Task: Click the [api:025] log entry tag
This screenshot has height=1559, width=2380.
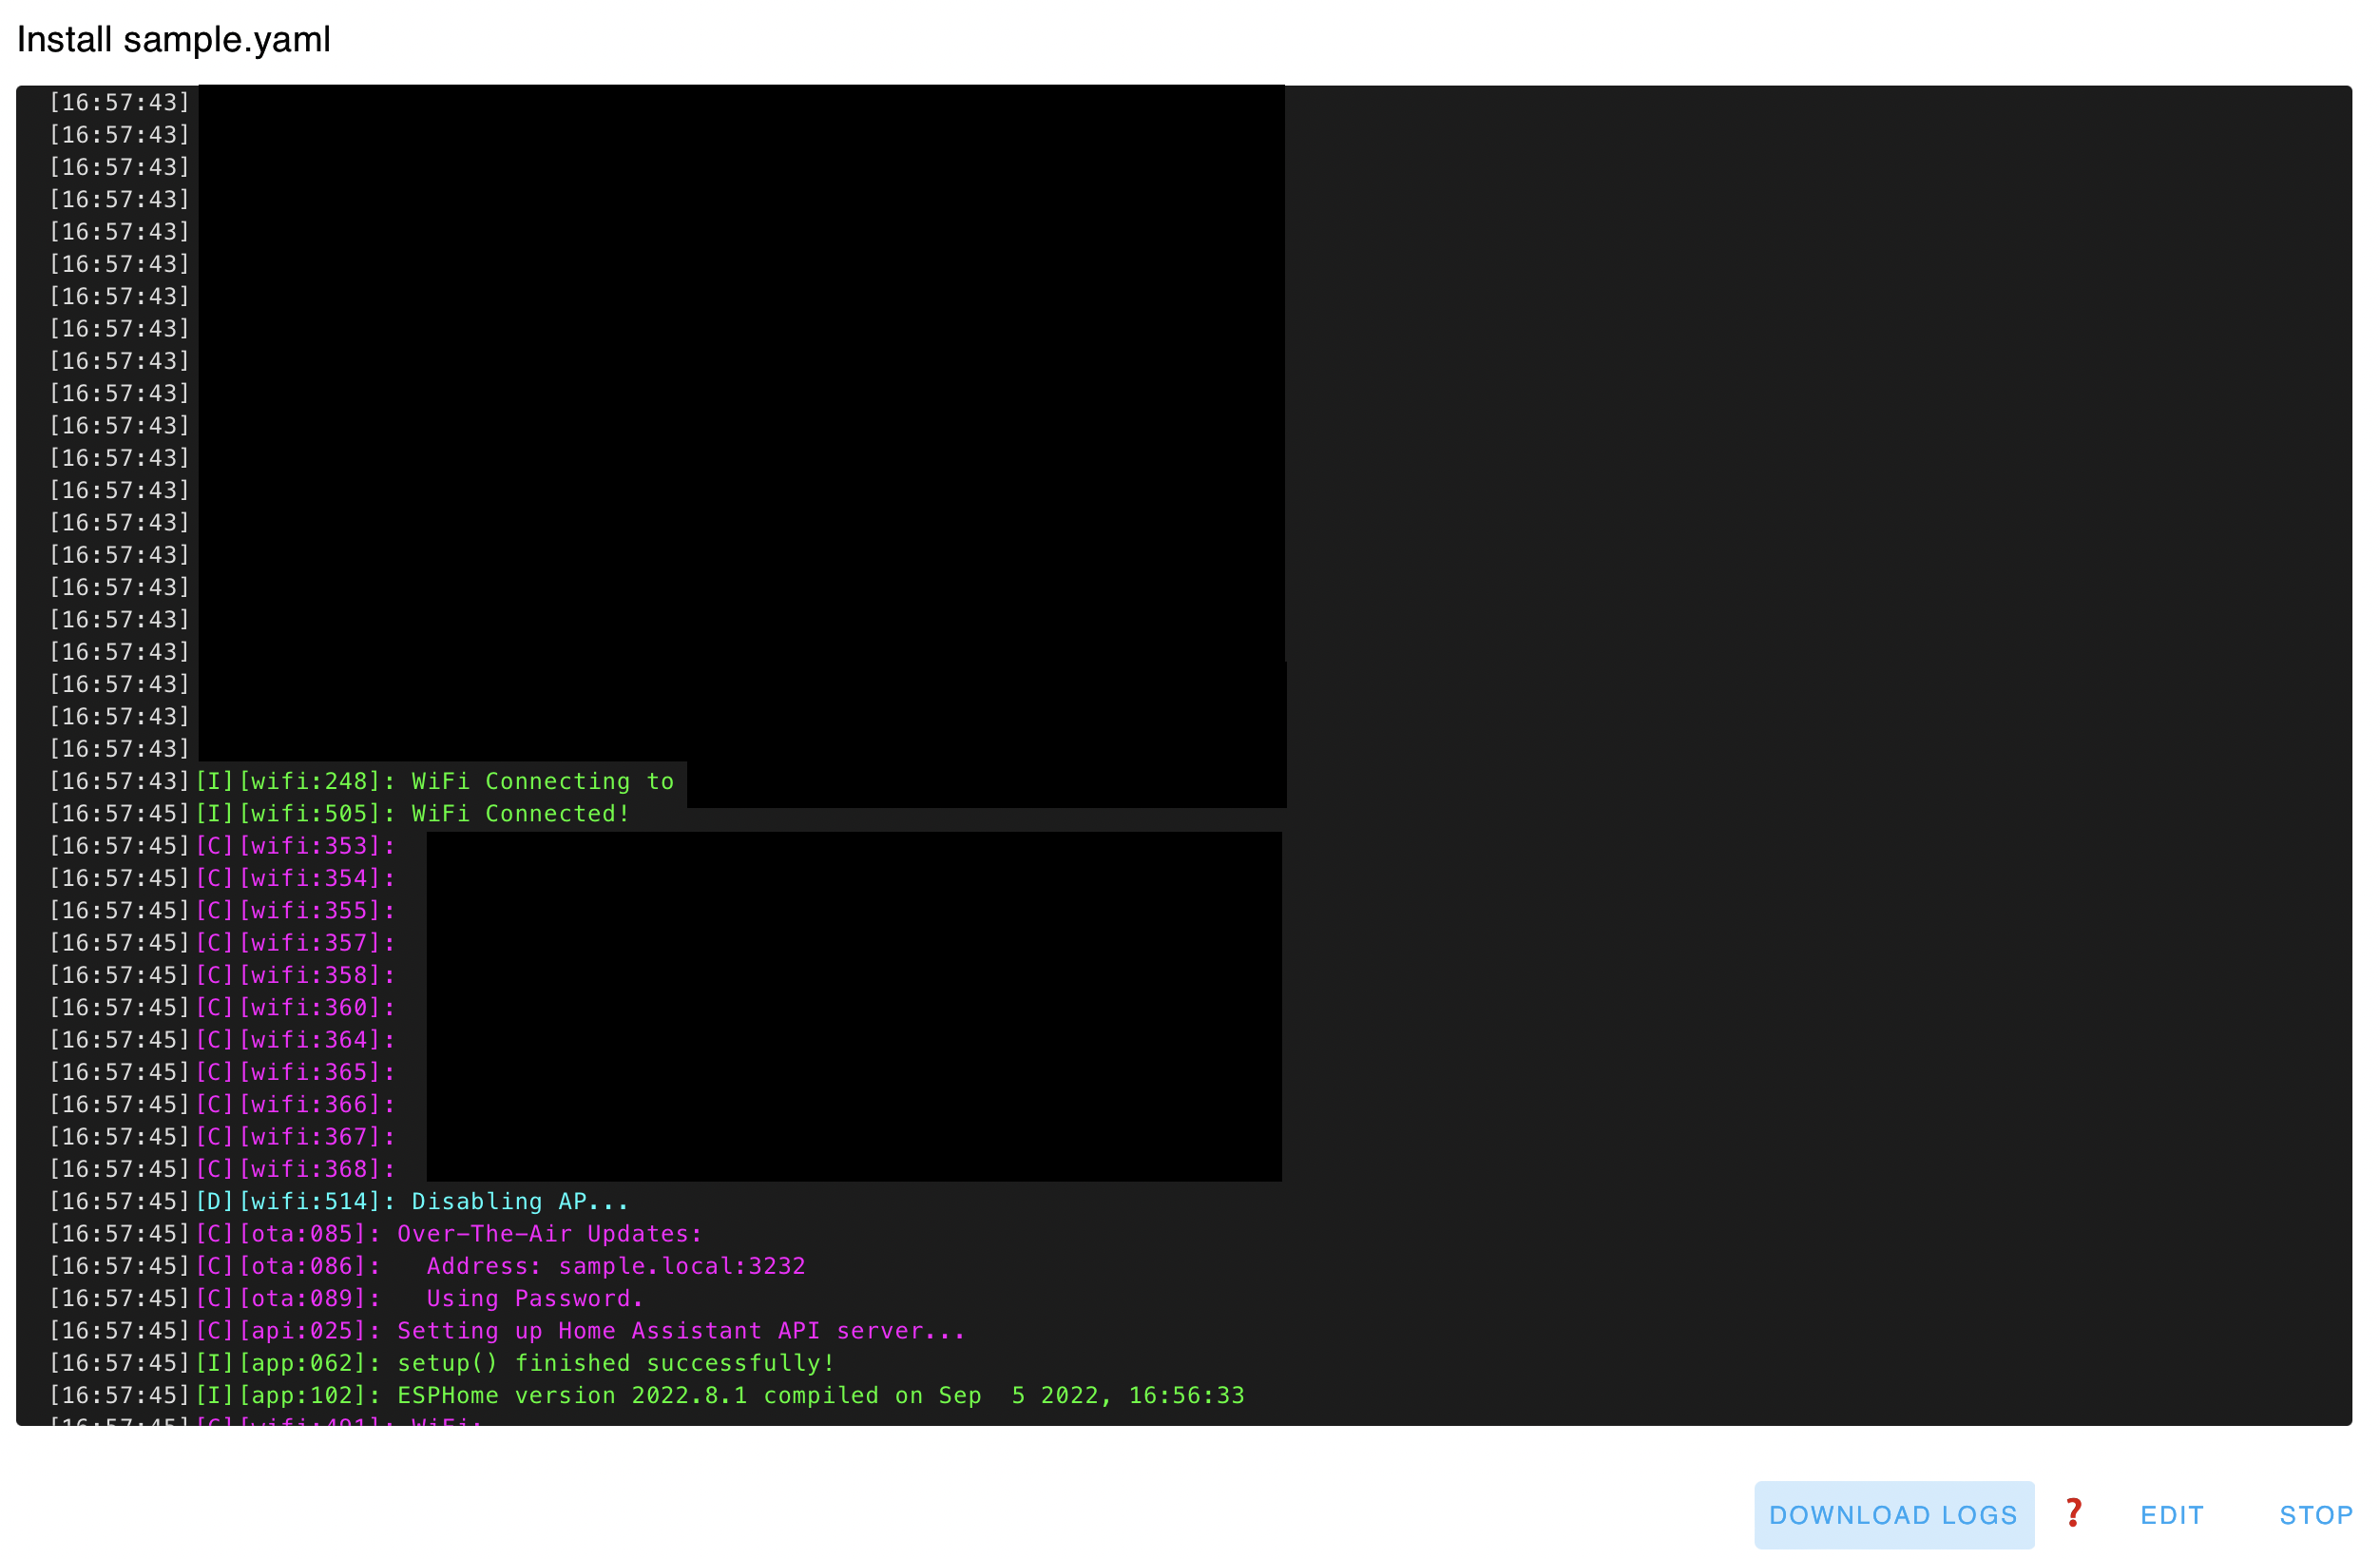Action: click(x=303, y=1331)
